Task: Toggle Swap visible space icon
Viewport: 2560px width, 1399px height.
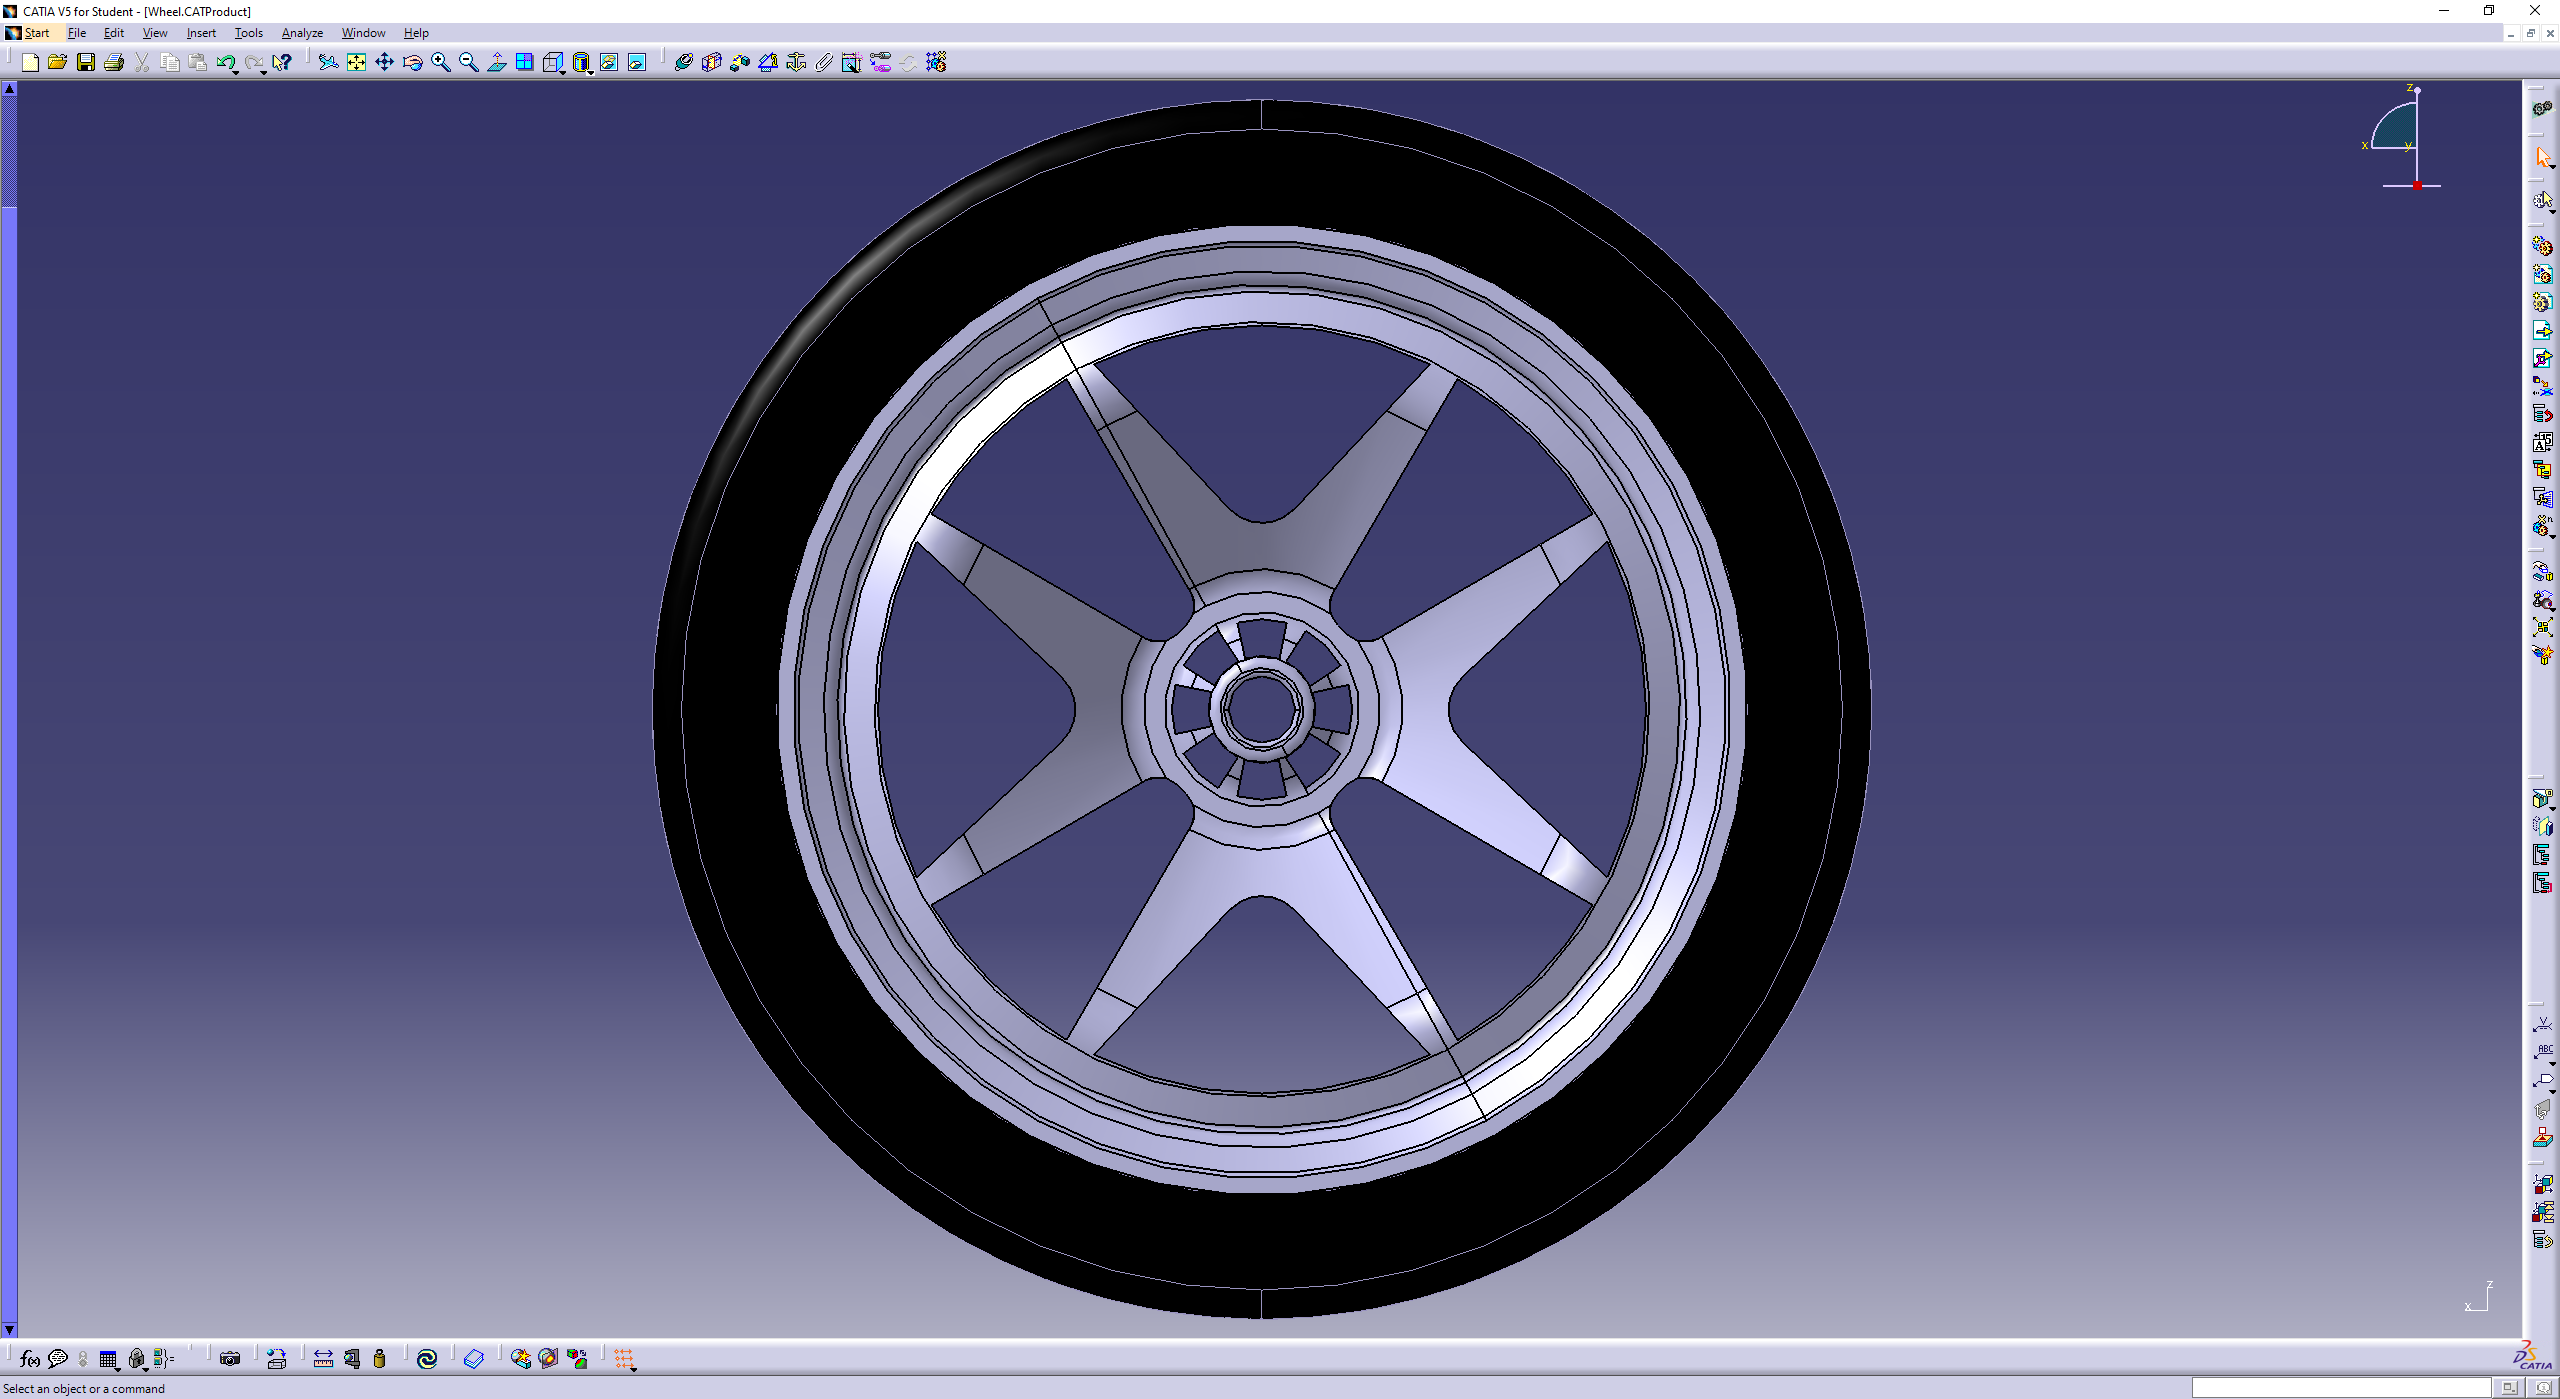Action: (636, 63)
